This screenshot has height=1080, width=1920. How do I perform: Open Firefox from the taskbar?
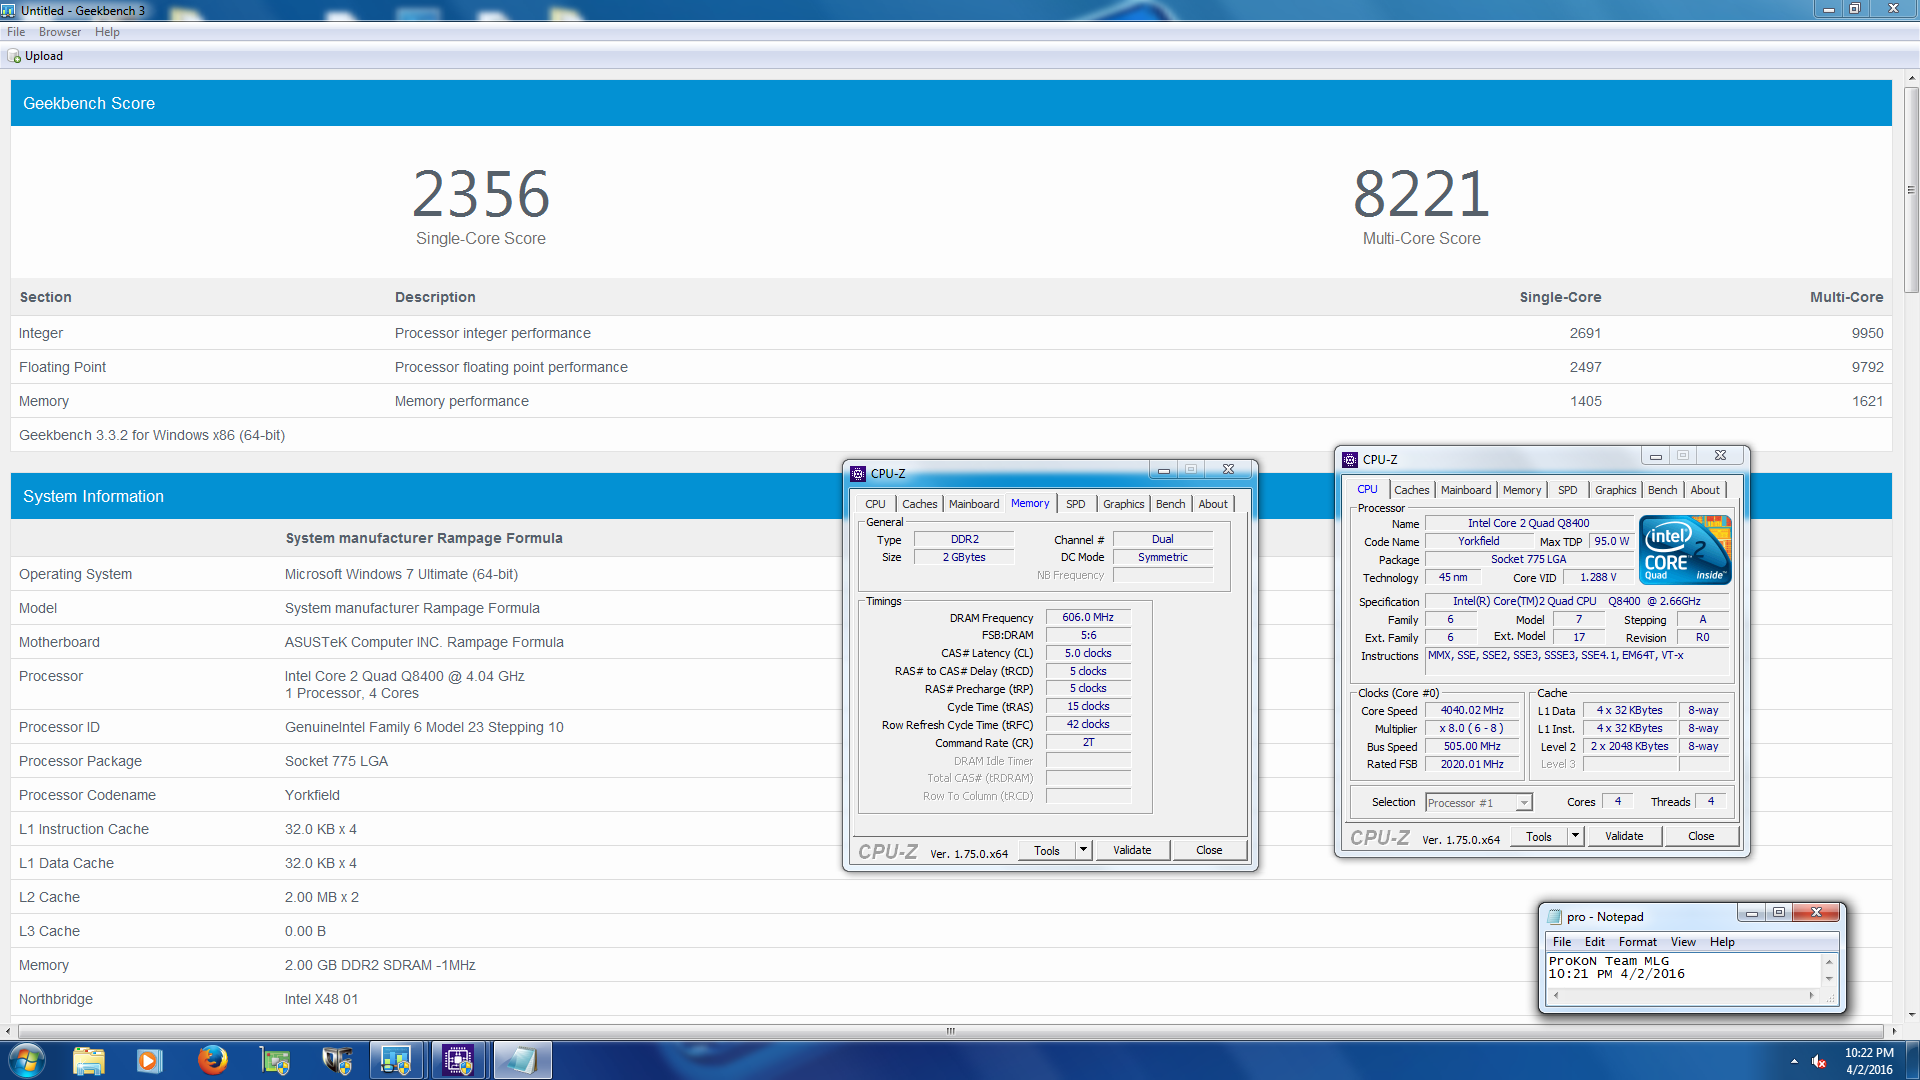point(212,1060)
